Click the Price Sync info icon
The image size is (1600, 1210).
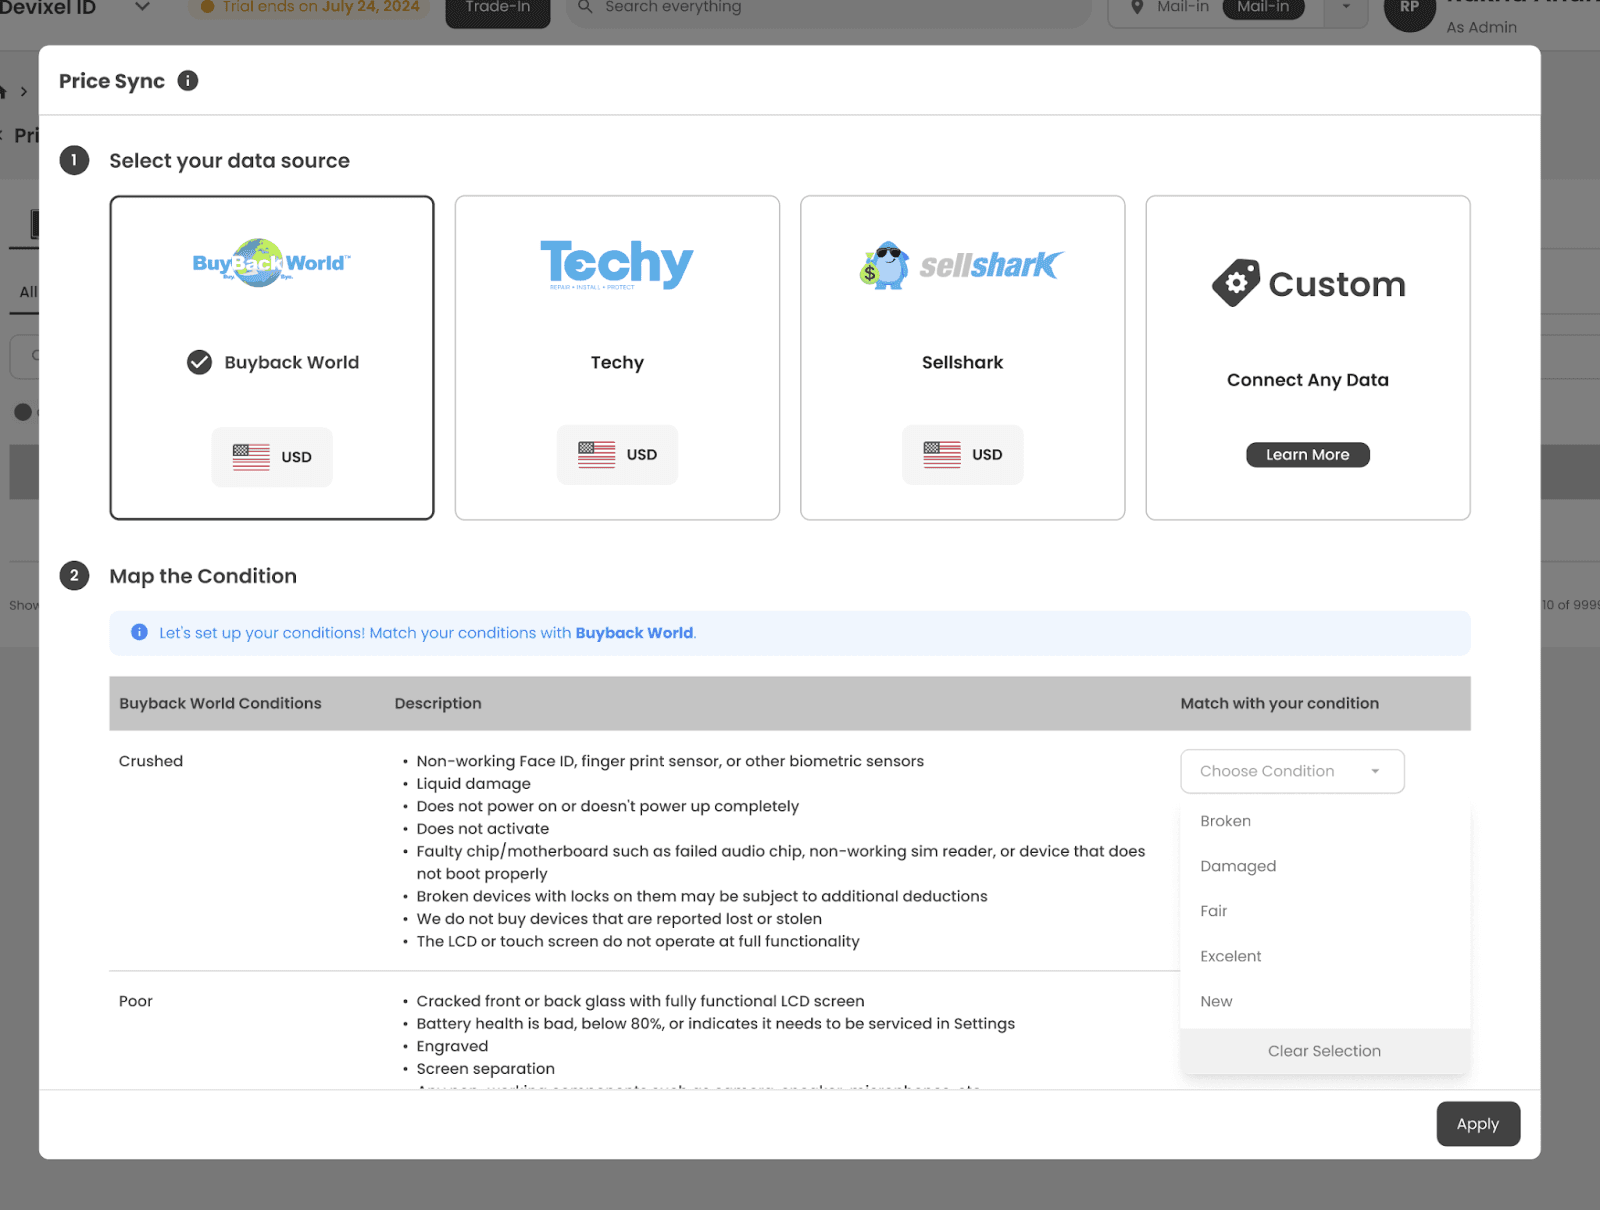[x=188, y=81]
